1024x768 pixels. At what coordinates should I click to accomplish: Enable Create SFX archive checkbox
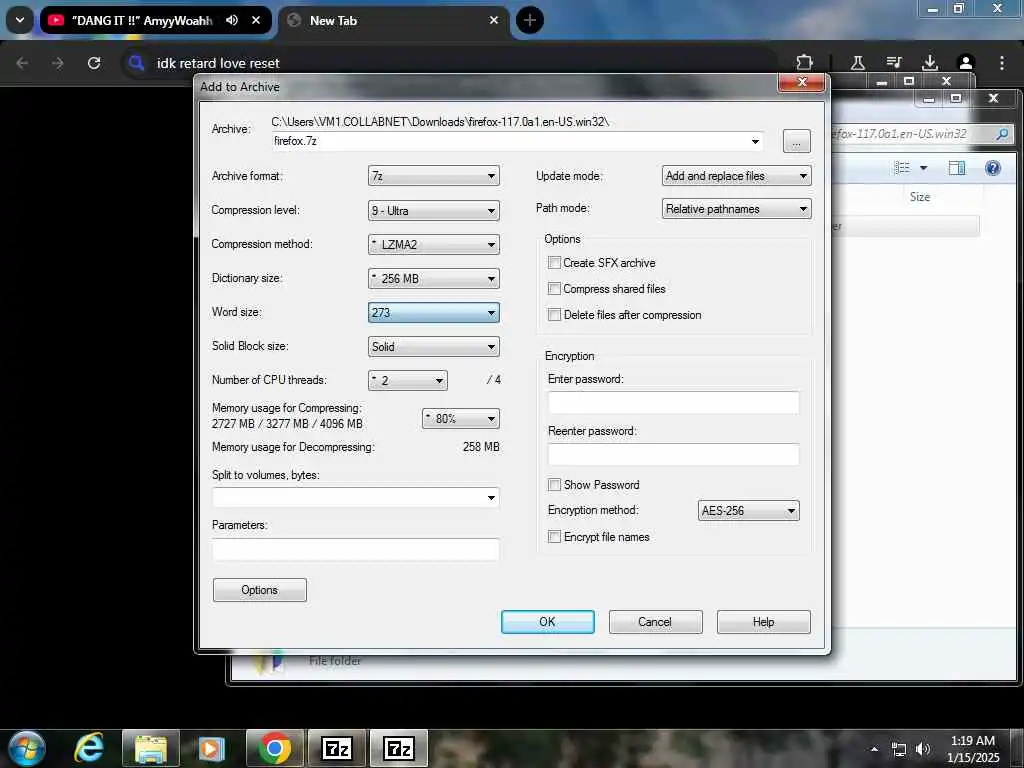(554, 263)
